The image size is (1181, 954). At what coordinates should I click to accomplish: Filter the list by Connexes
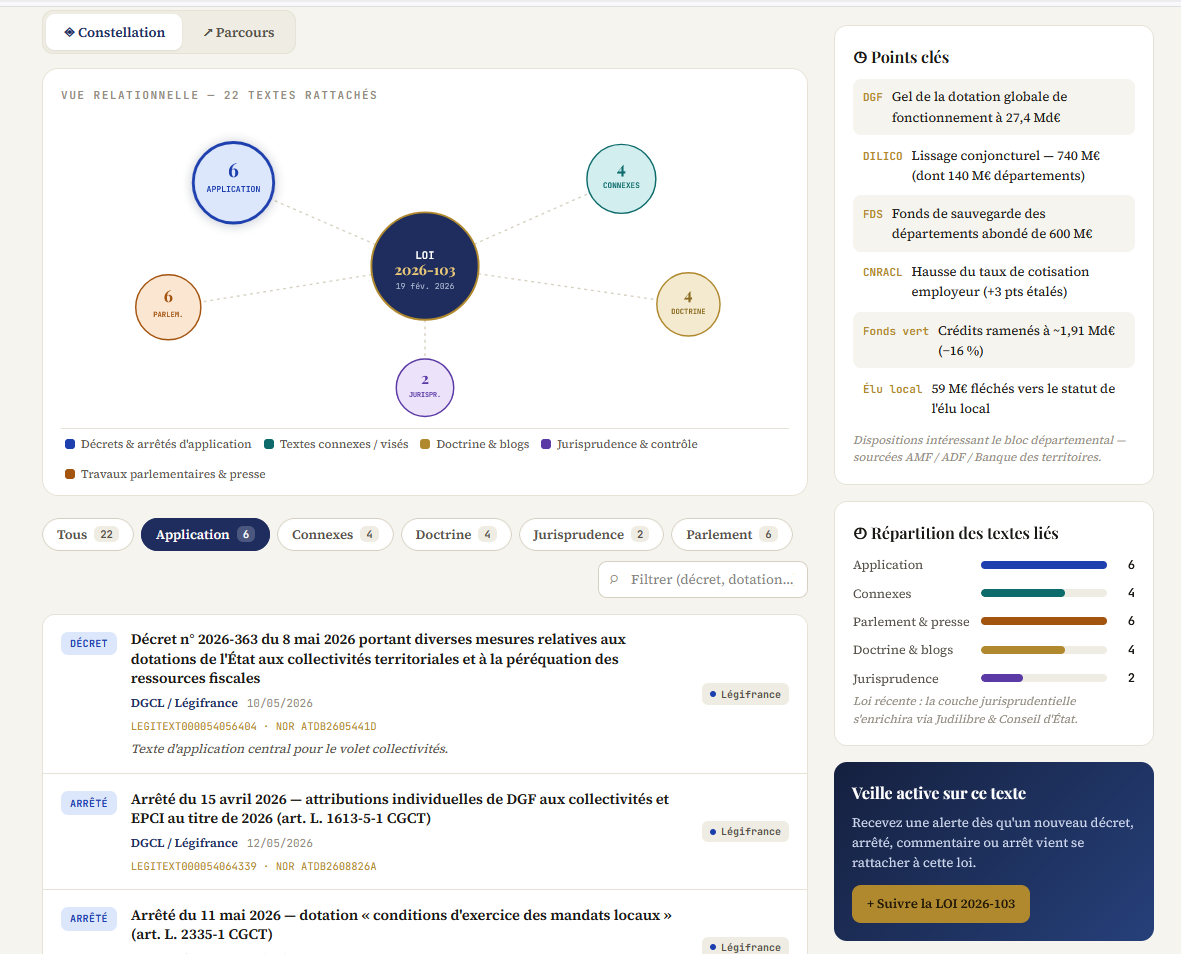click(335, 535)
